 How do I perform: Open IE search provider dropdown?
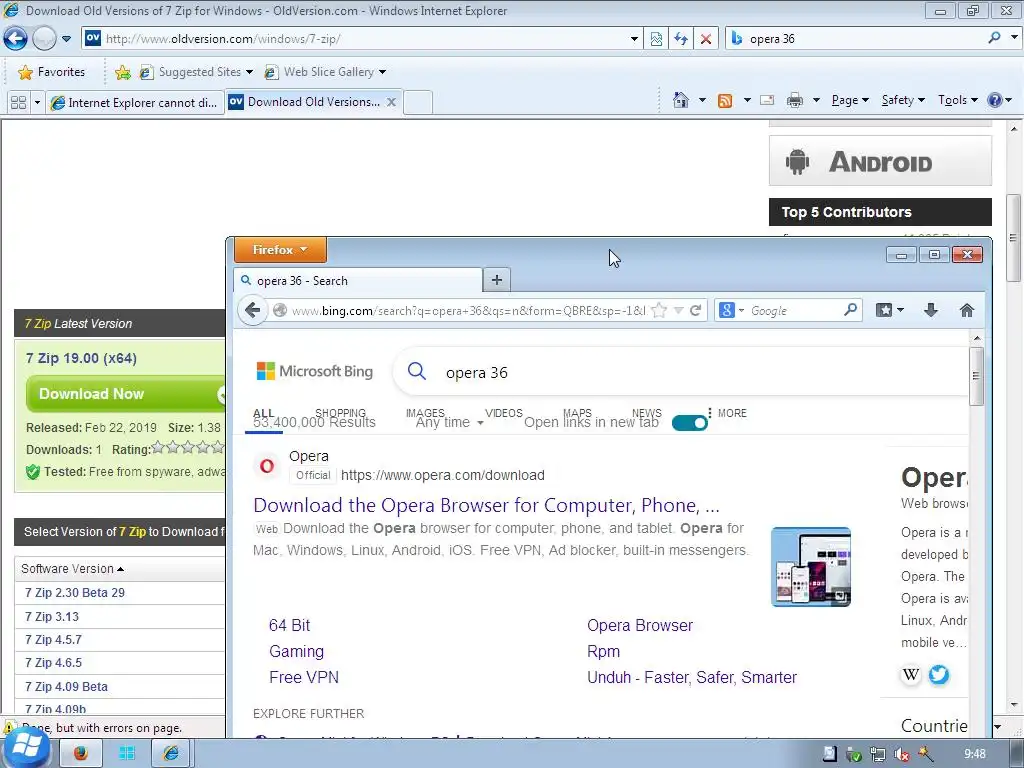tap(1014, 38)
